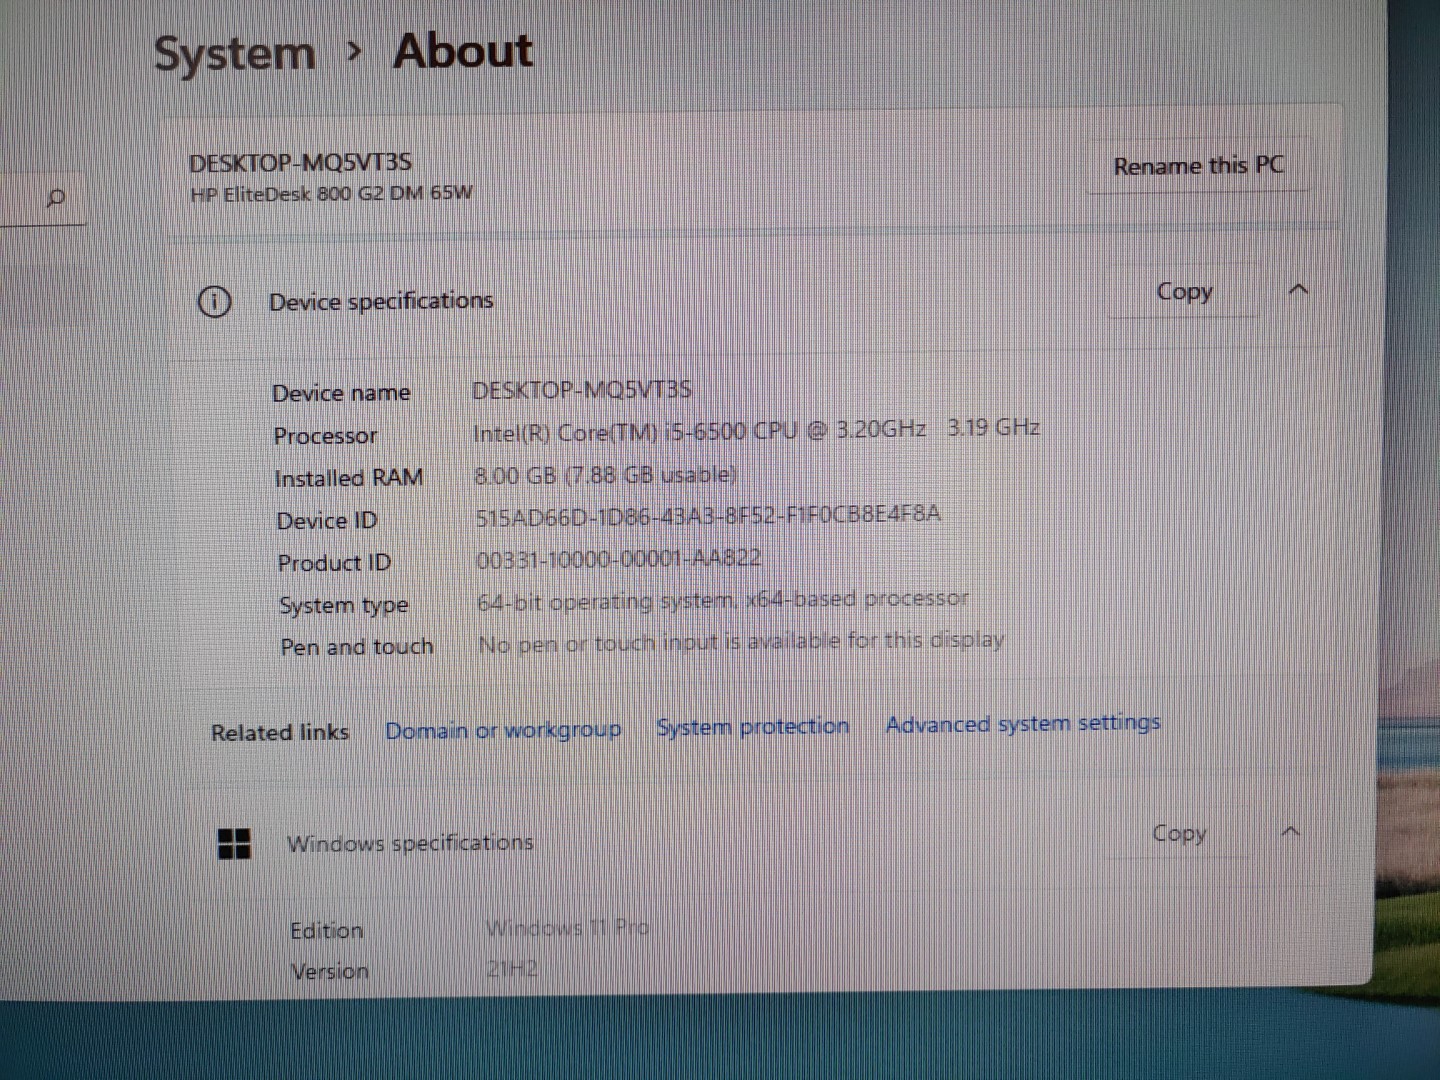Click the Device ID label
Screen dimensions: 1440x1080
(x=327, y=521)
